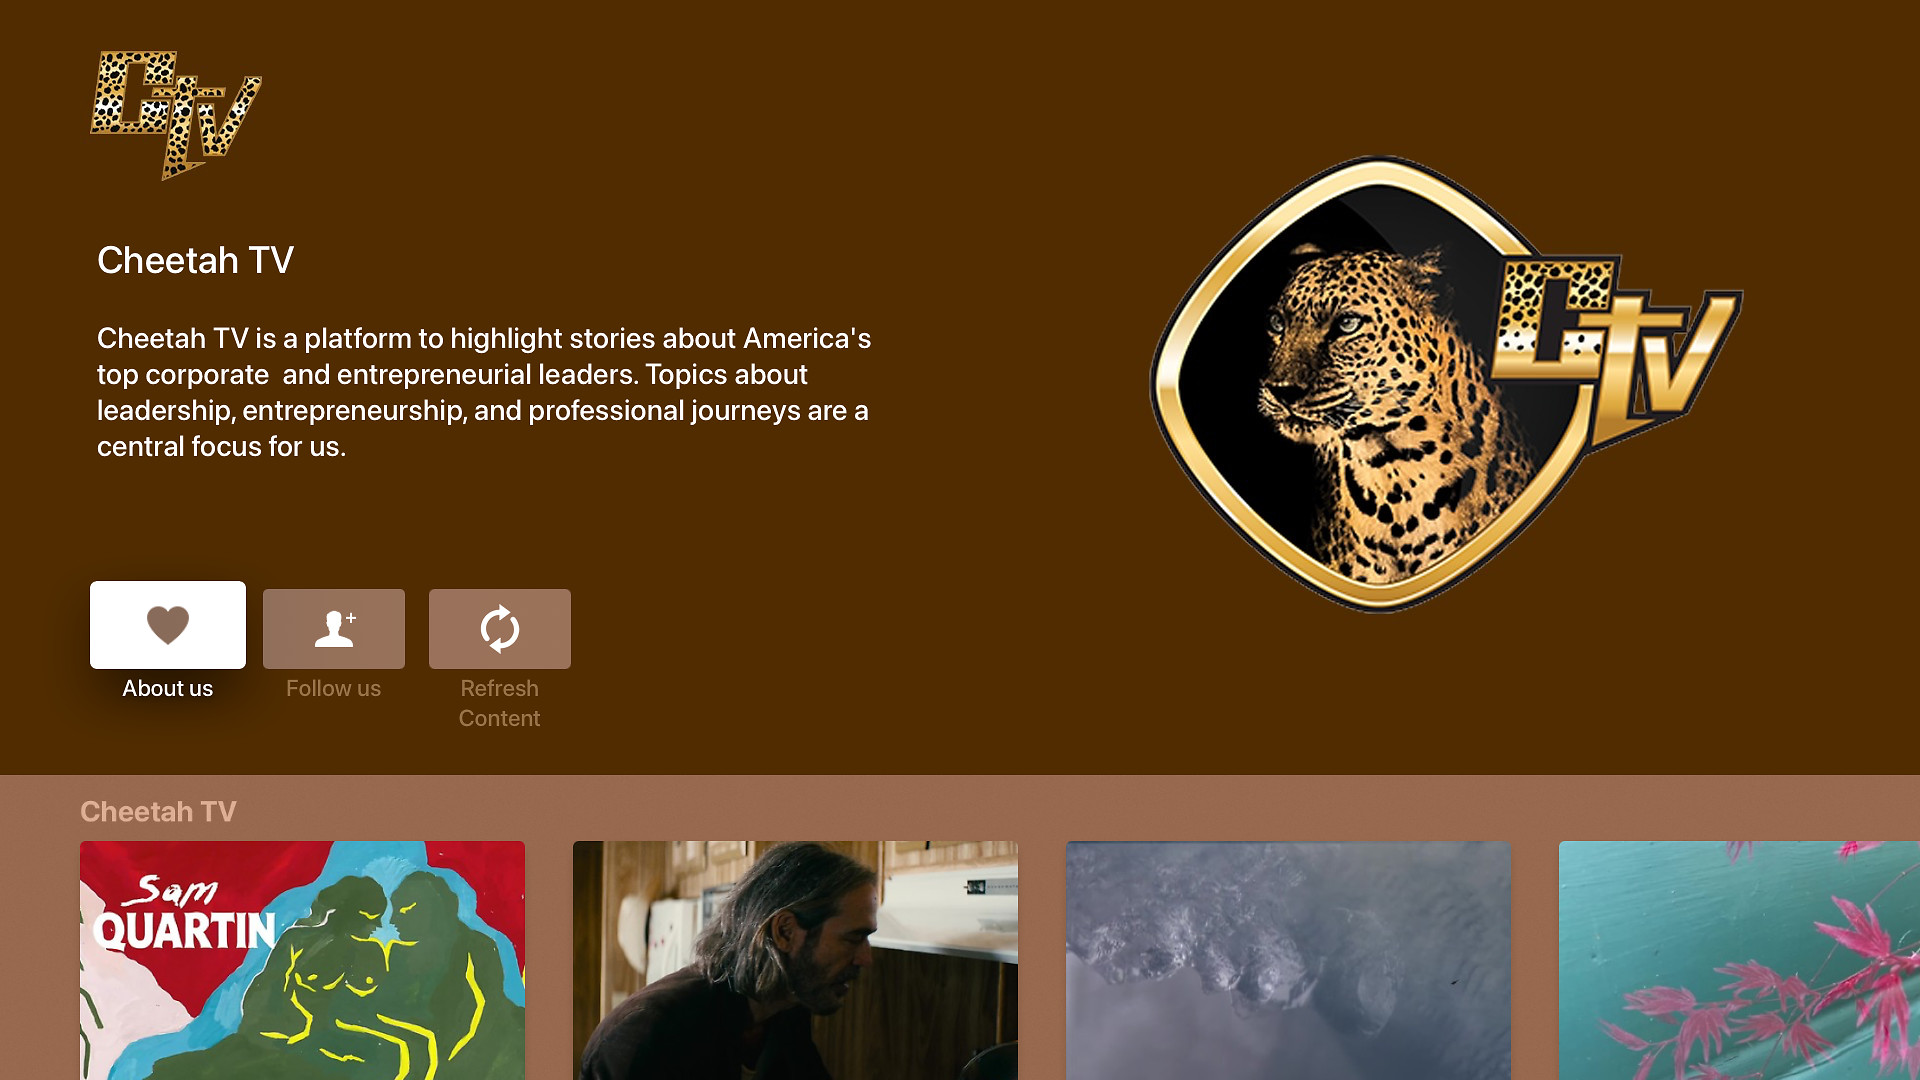This screenshot has width=1920, height=1080.
Task: Click the channel description paragraph text
Action: point(484,392)
